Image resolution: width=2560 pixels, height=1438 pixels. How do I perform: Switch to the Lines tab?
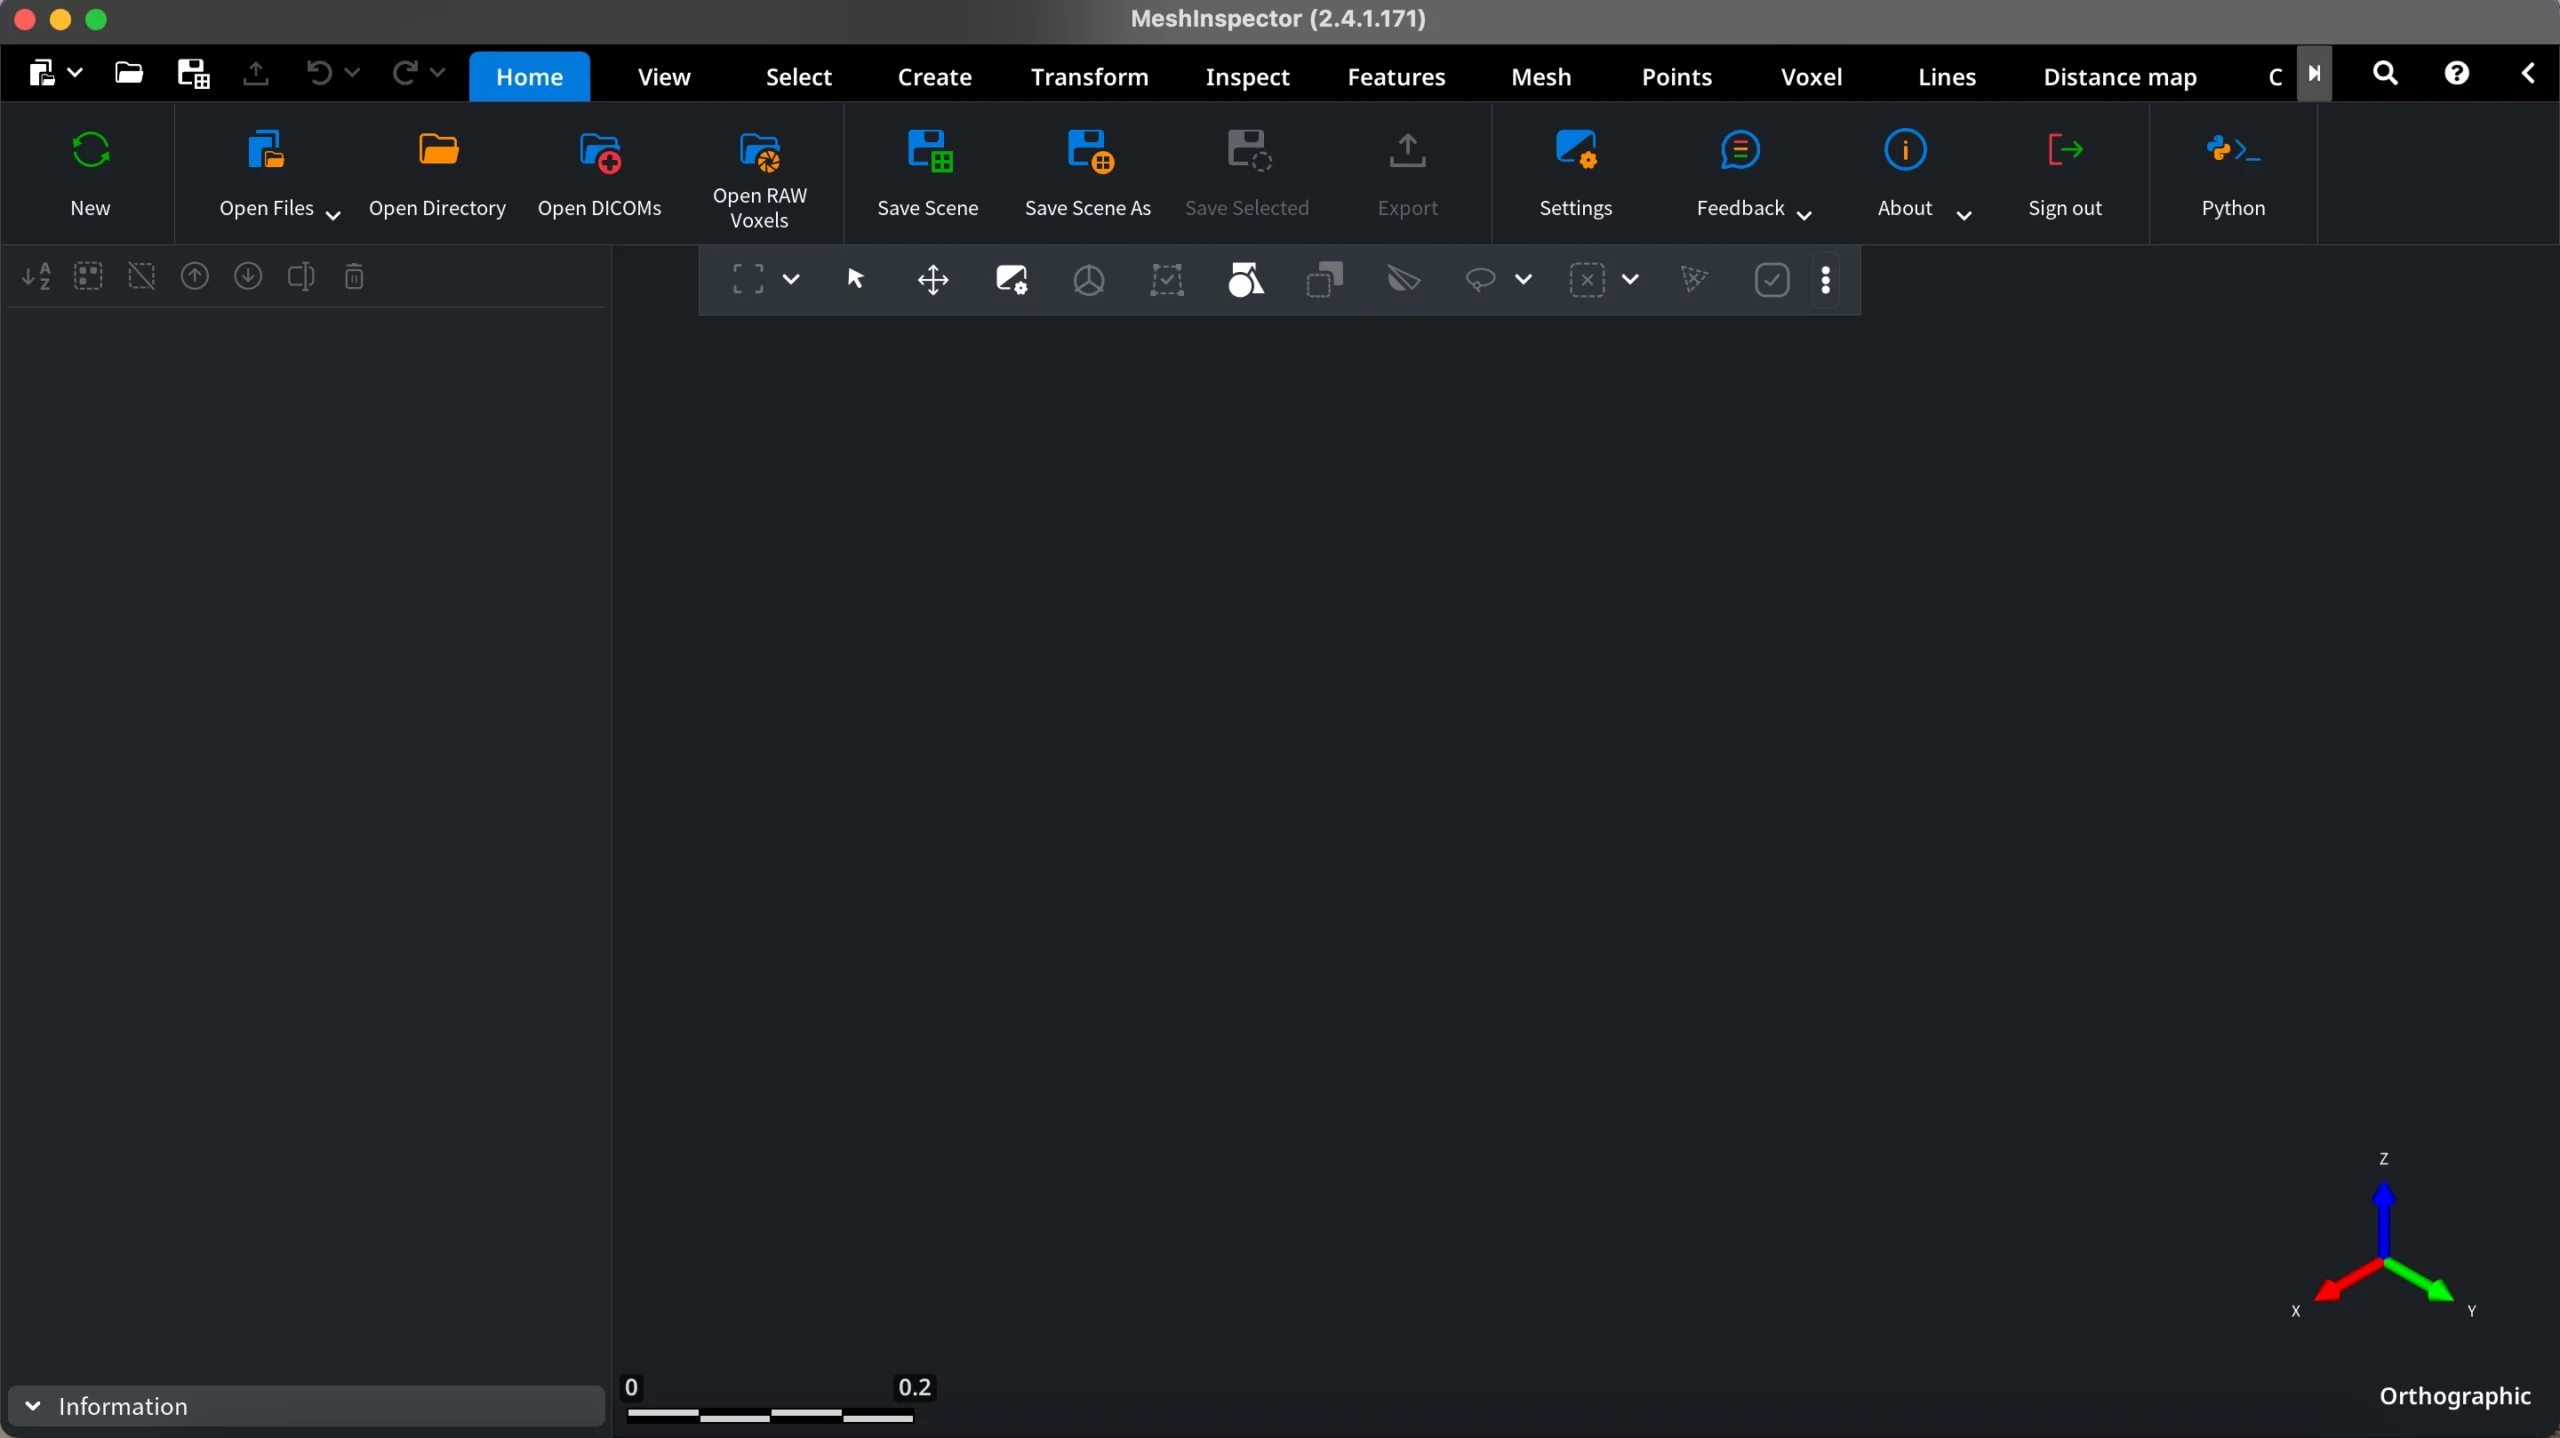(x=1946, y=77)
